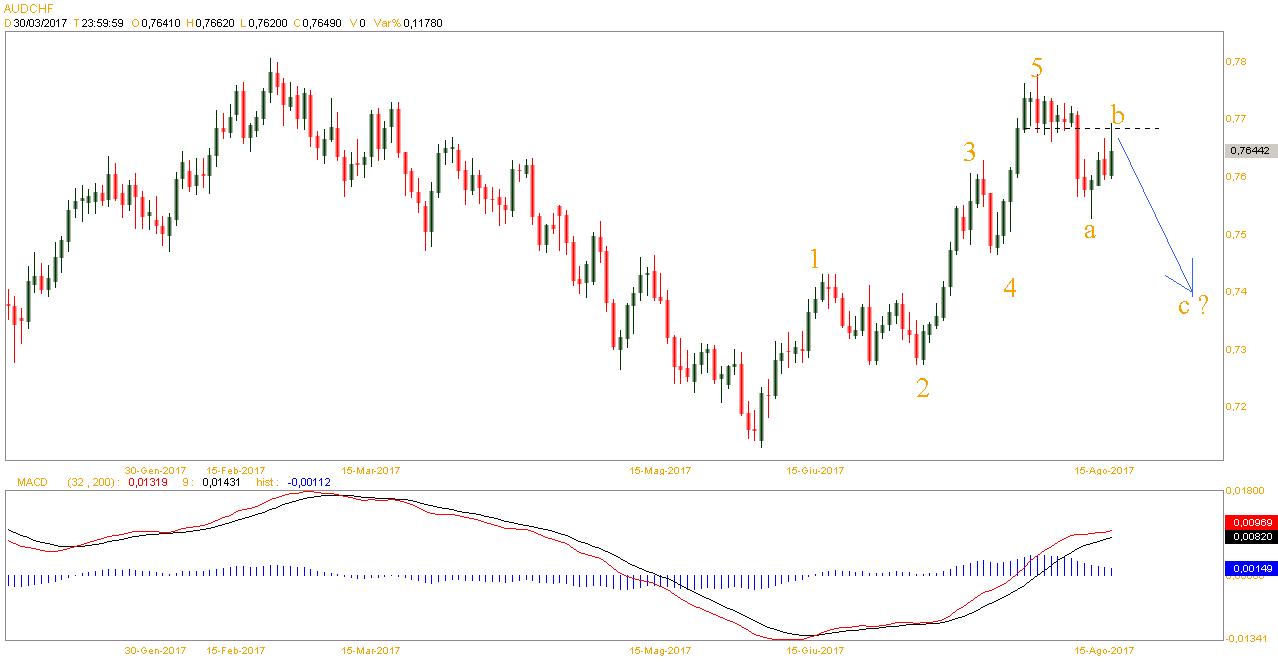
Task: Click the 0,78 price axis level
Action: pyautogui.click(x=1235, y=62)
